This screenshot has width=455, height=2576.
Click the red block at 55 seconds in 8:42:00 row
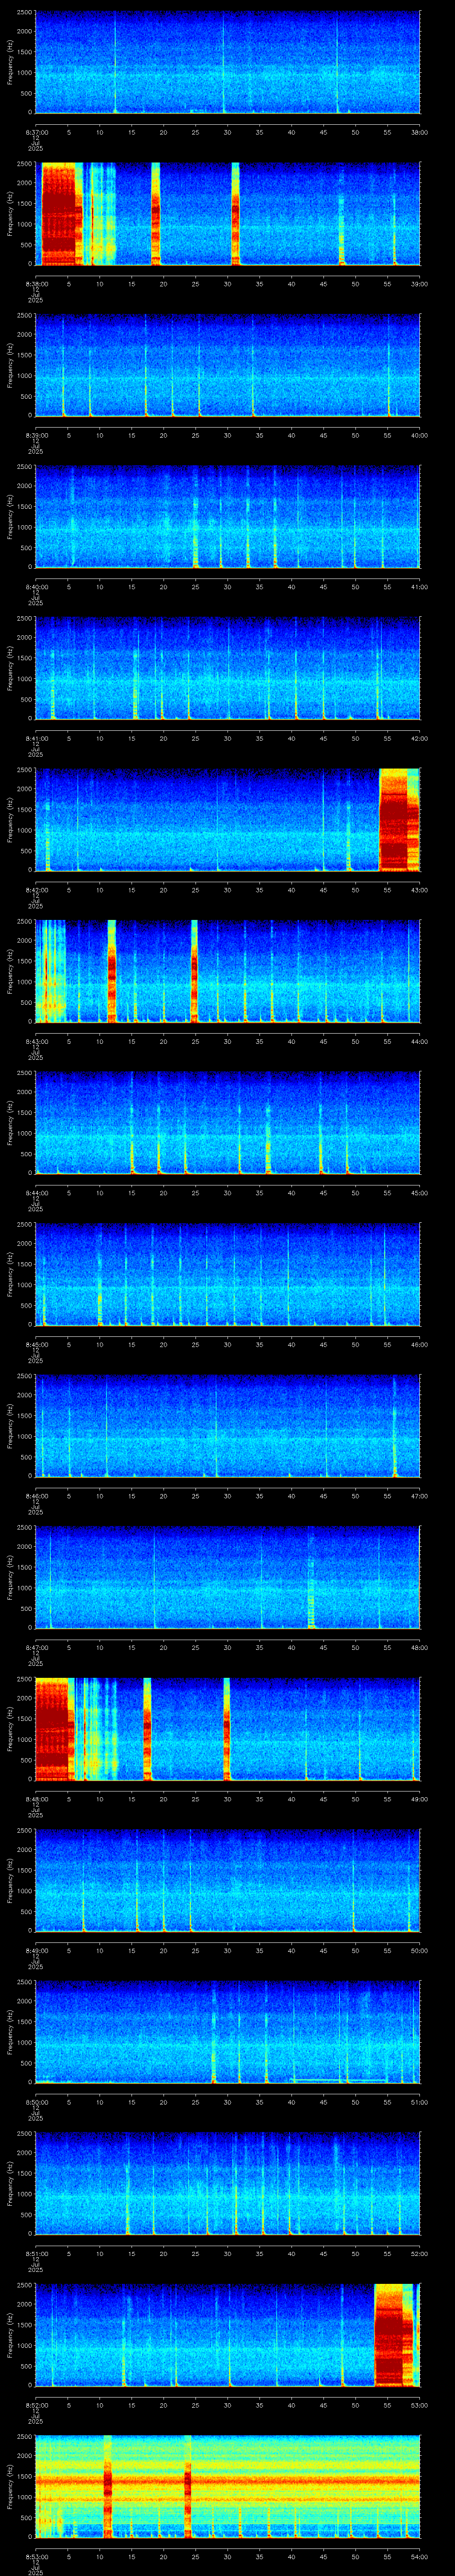(399, 820)
